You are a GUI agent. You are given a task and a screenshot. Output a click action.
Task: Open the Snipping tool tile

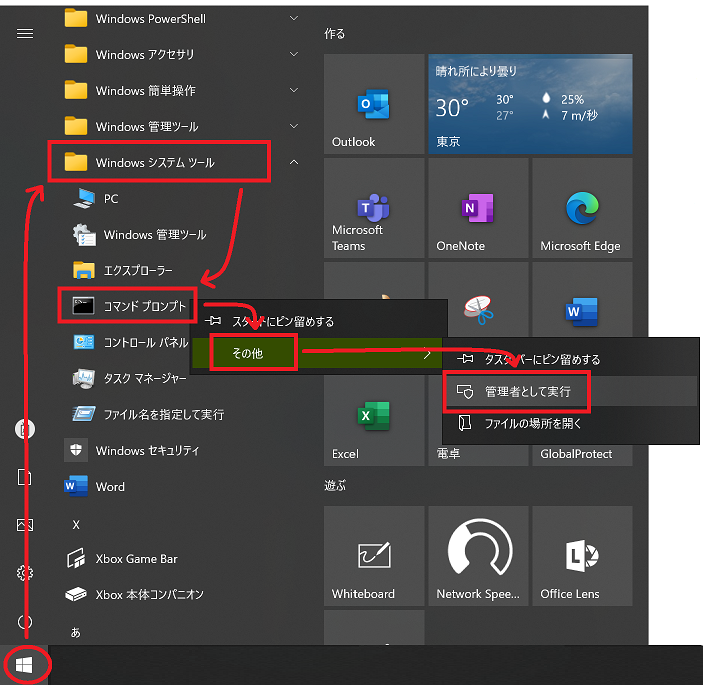478,310
